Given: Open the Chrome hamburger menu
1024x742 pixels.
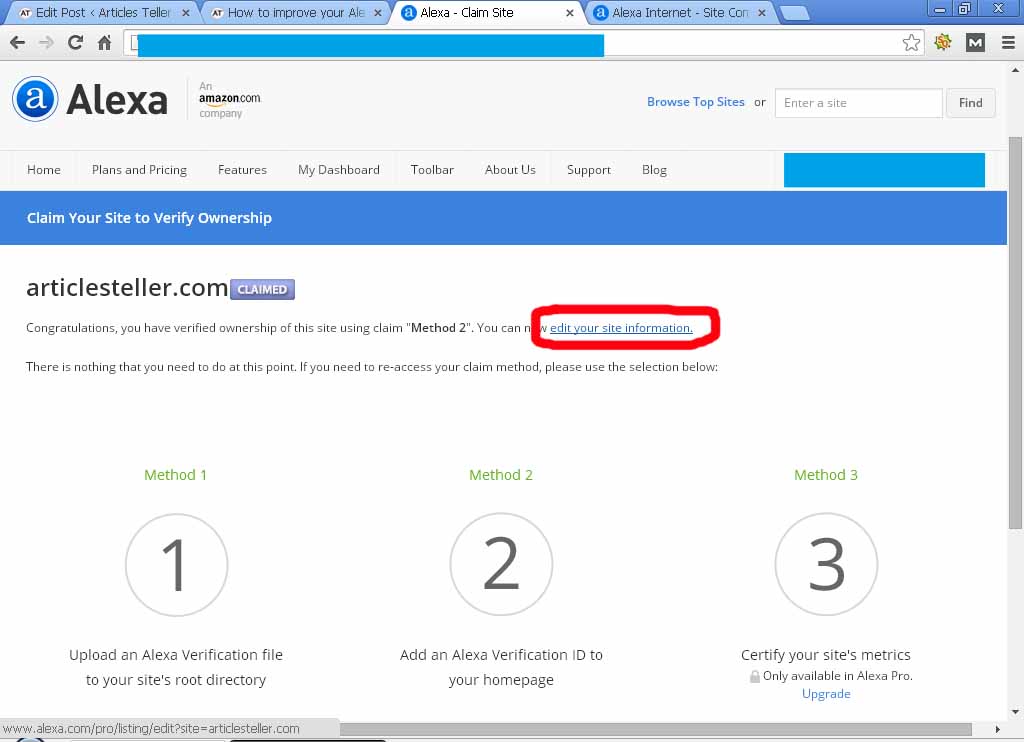Looking at the screenshot, I should point(1008,43).
